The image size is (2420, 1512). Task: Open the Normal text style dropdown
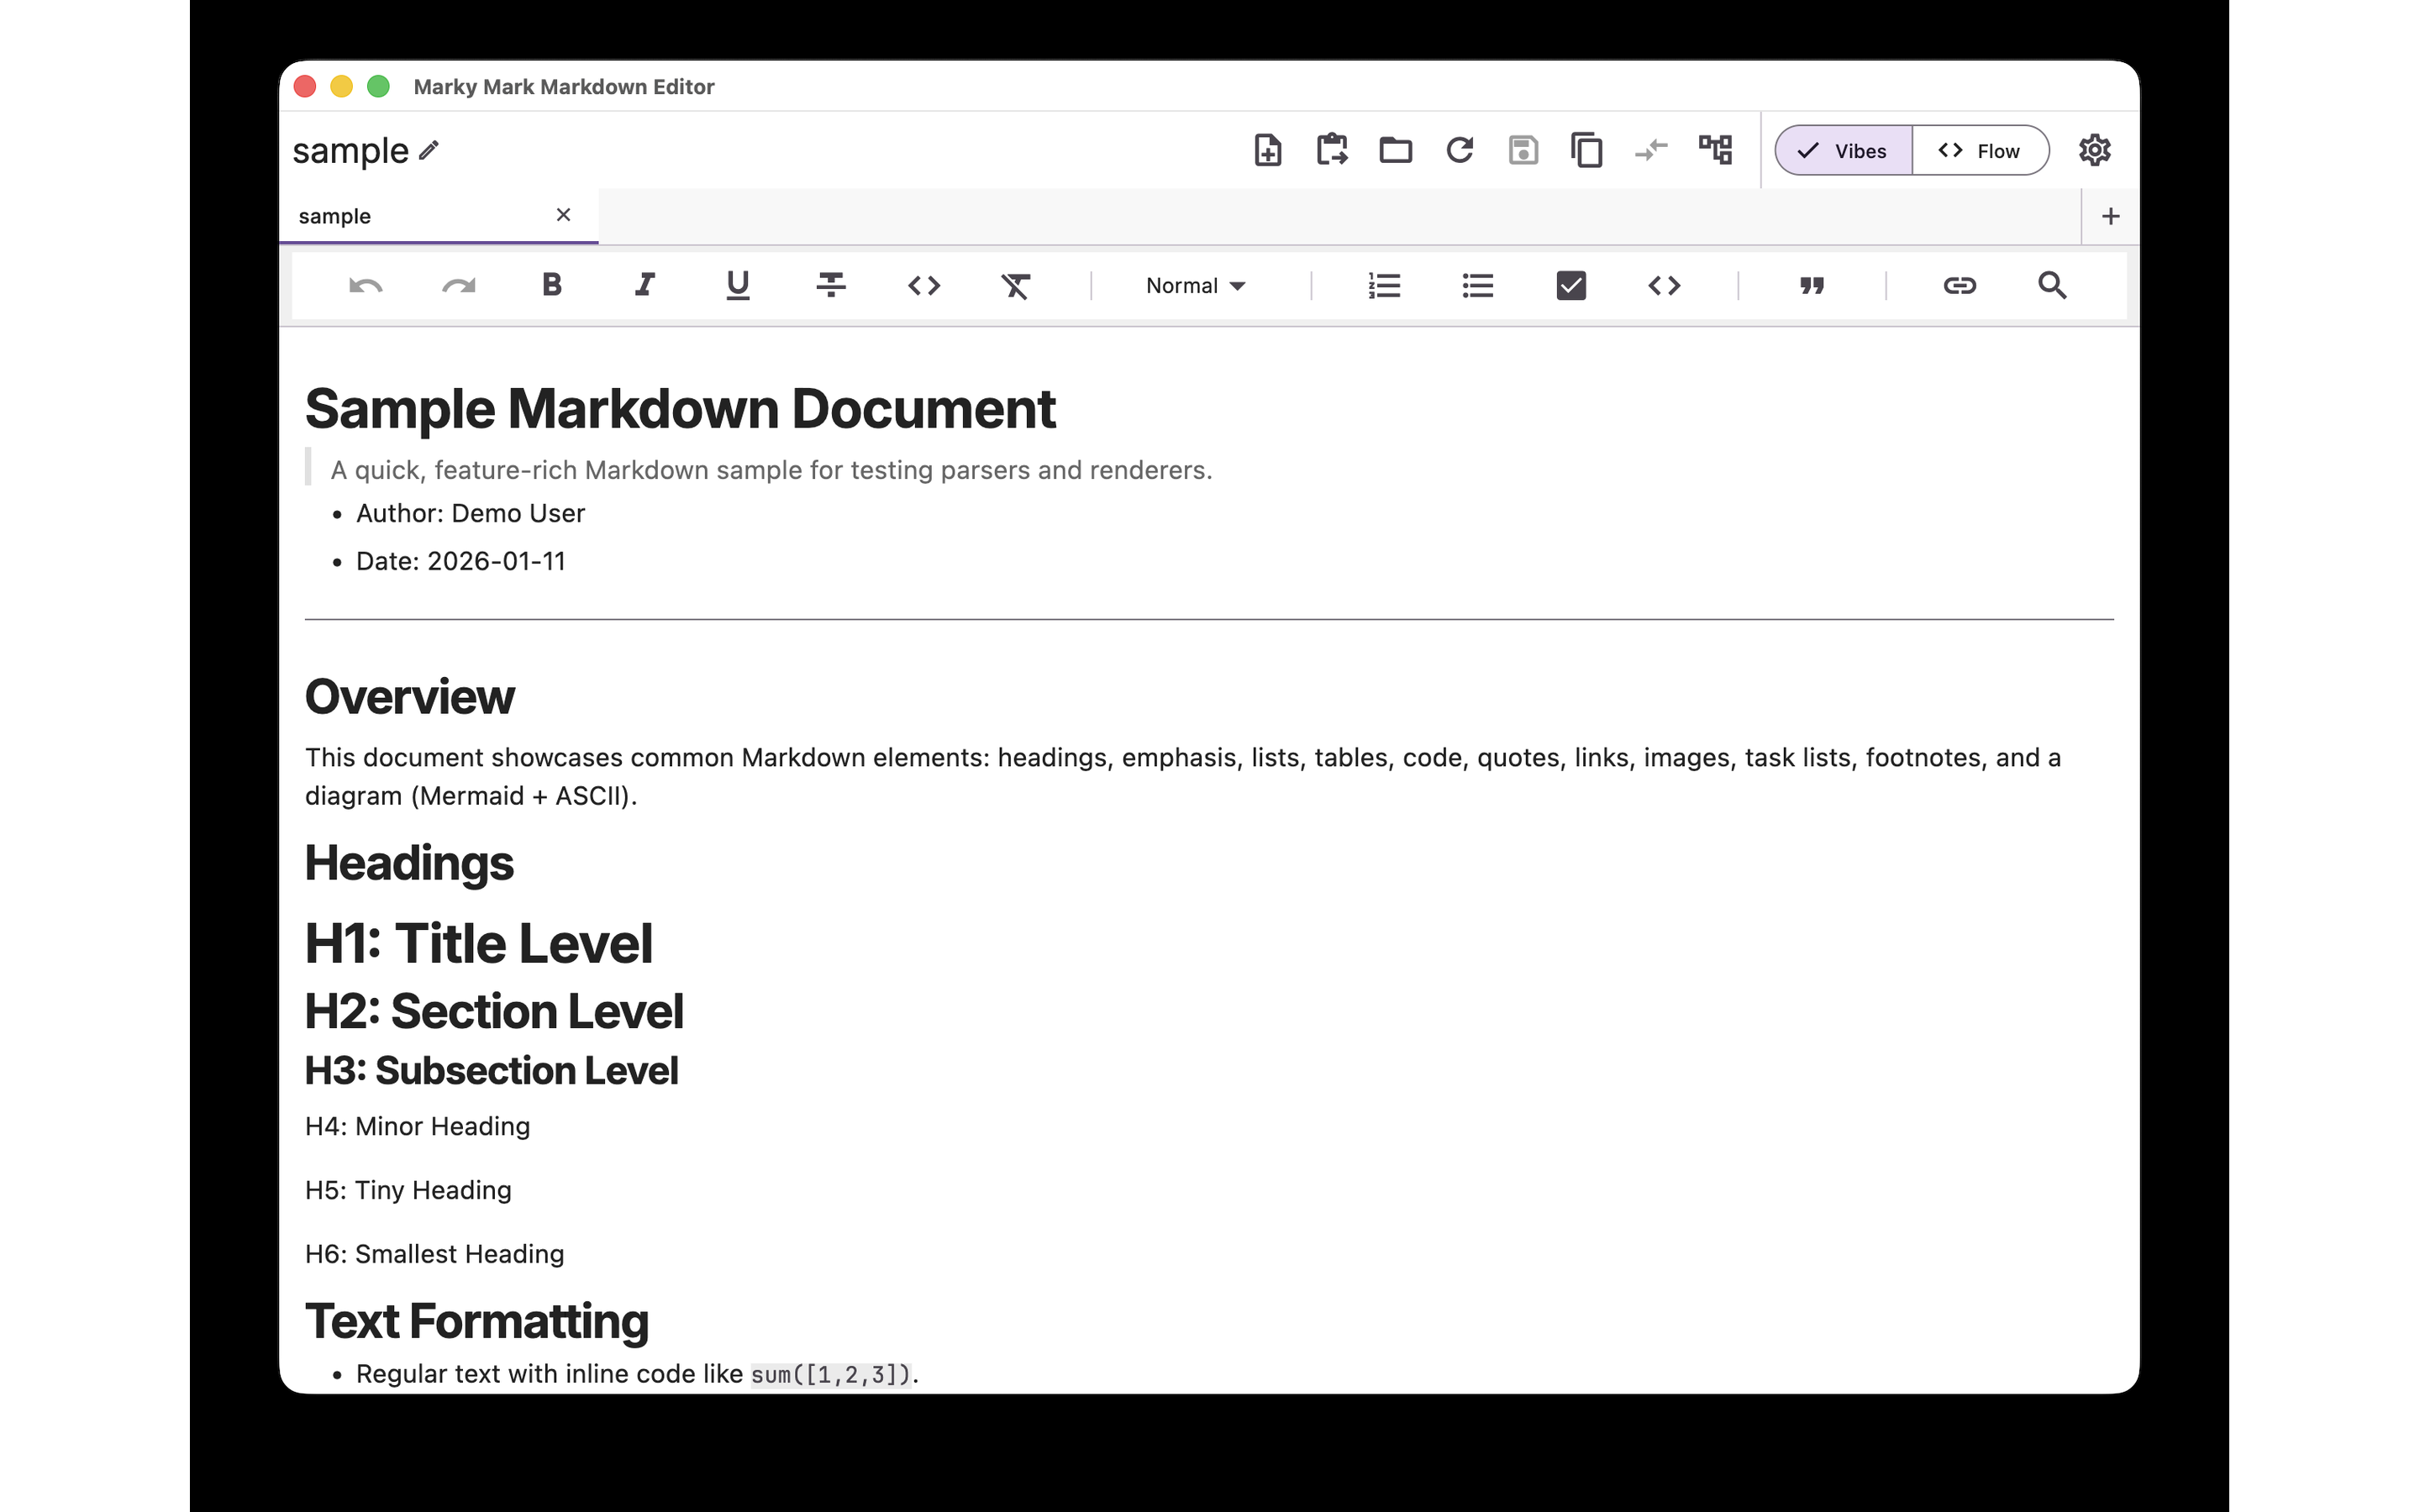point(1196,286)
